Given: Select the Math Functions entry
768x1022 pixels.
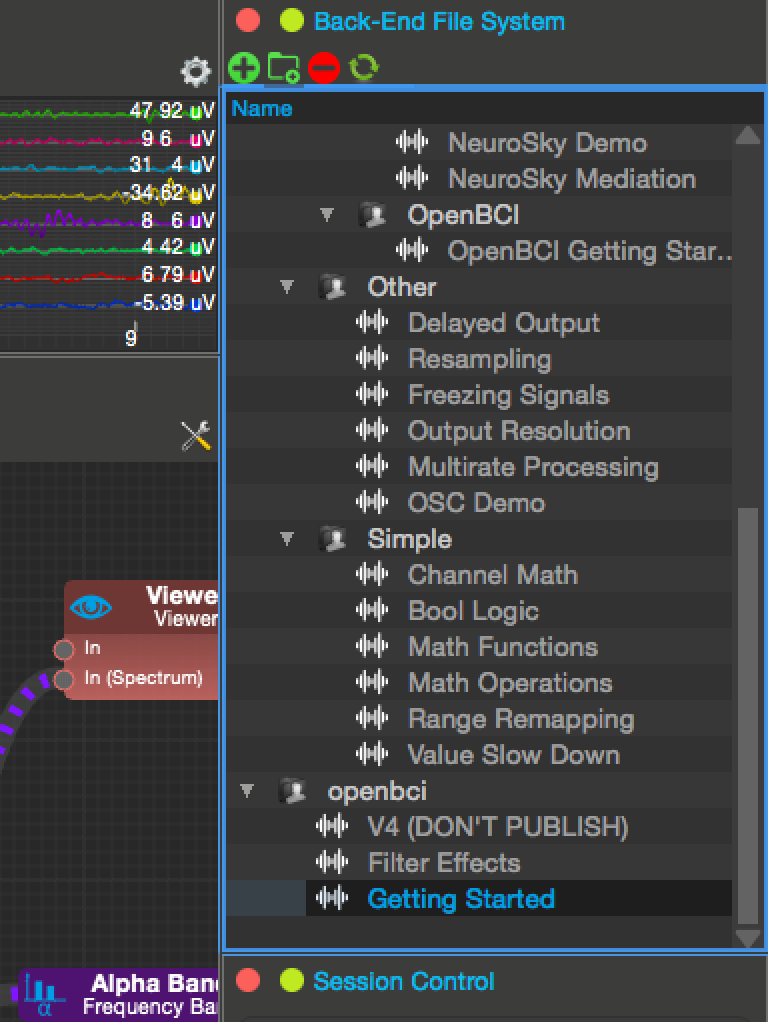Looking at the screenshot, I should pos(503,647).
